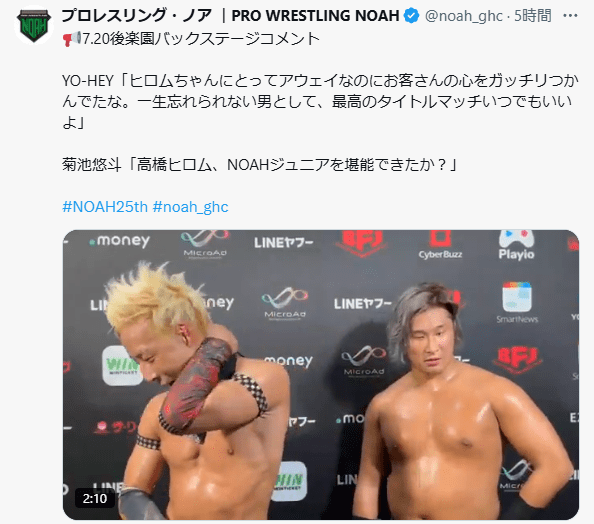The width and height of the screenshot is (594, 524).
Task: Open the #noah_ghc hashtag
Action: click(x=191, y=207)
